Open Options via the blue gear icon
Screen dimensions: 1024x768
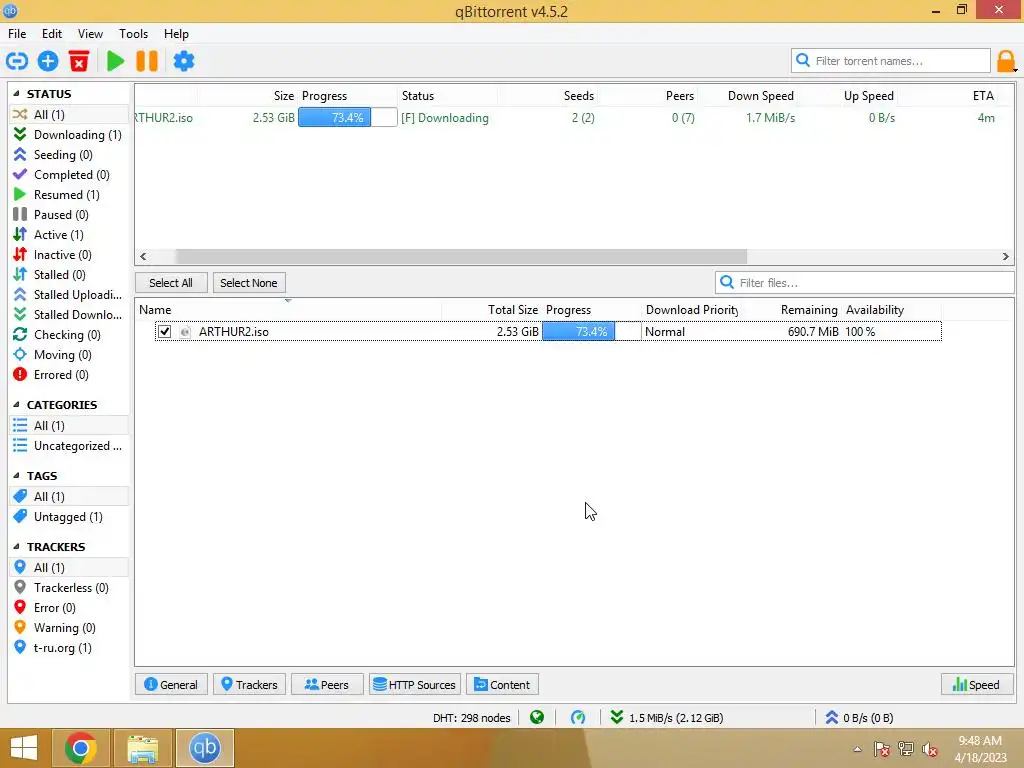(184, 61)
